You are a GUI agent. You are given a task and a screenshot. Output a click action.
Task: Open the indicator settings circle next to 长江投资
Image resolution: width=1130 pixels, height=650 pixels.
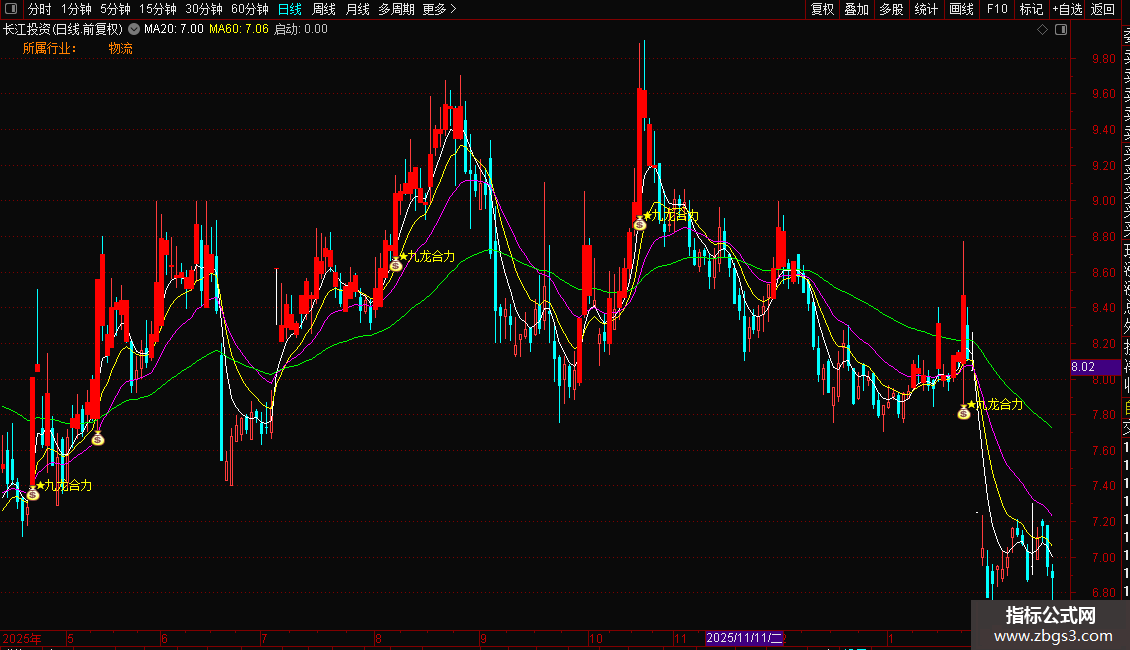tap(134, 30)
